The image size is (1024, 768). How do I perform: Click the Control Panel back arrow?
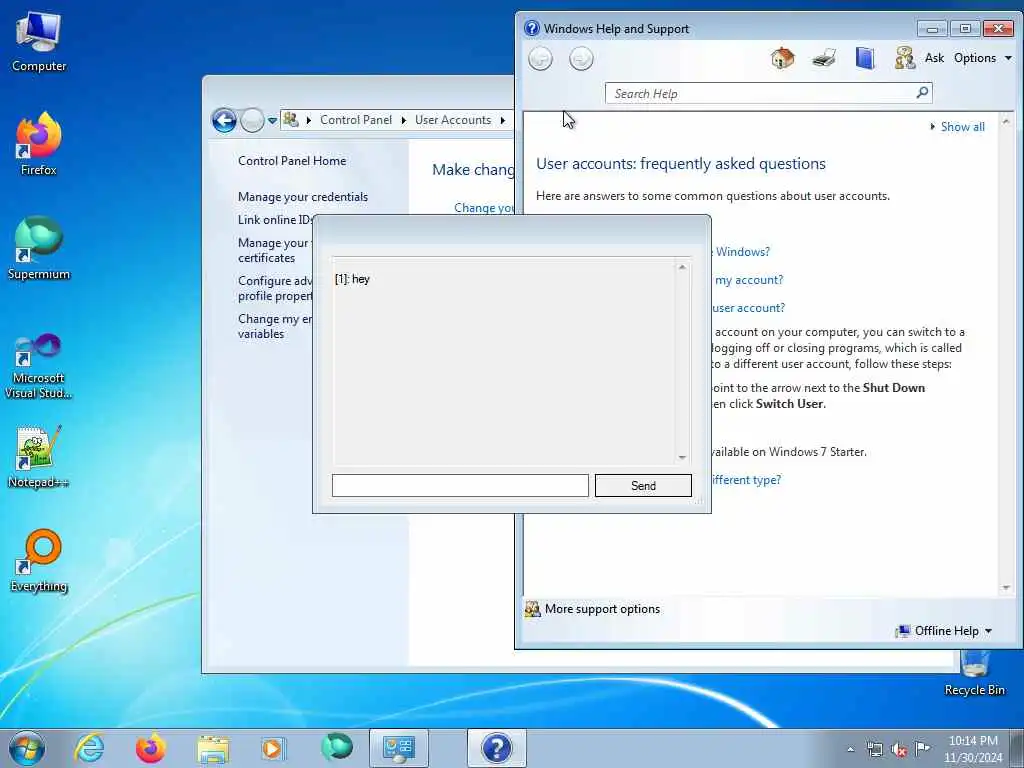(224, 120)
